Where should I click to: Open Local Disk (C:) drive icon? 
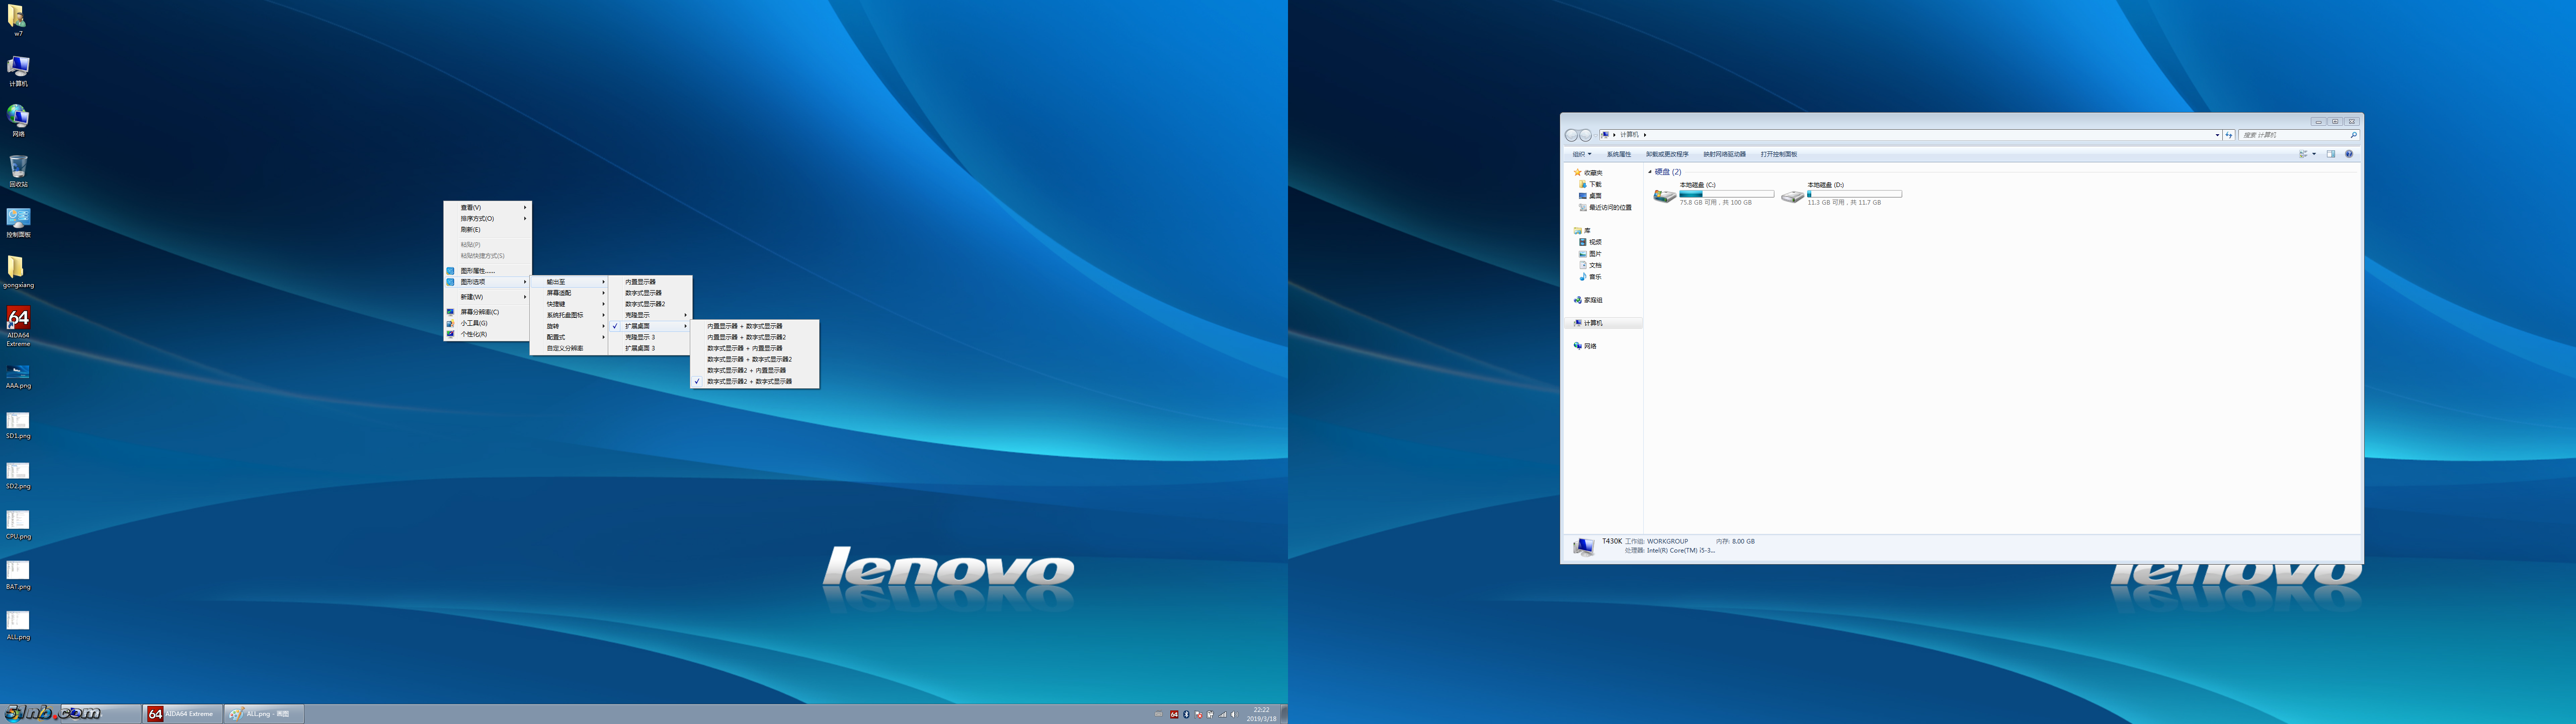tap(1664, 196)
